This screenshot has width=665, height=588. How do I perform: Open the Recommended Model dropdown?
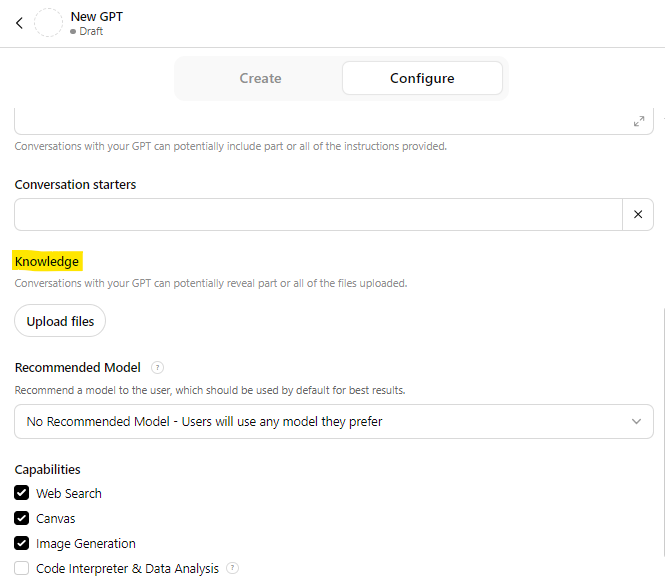pyautogui.click(x=320, y=421)
